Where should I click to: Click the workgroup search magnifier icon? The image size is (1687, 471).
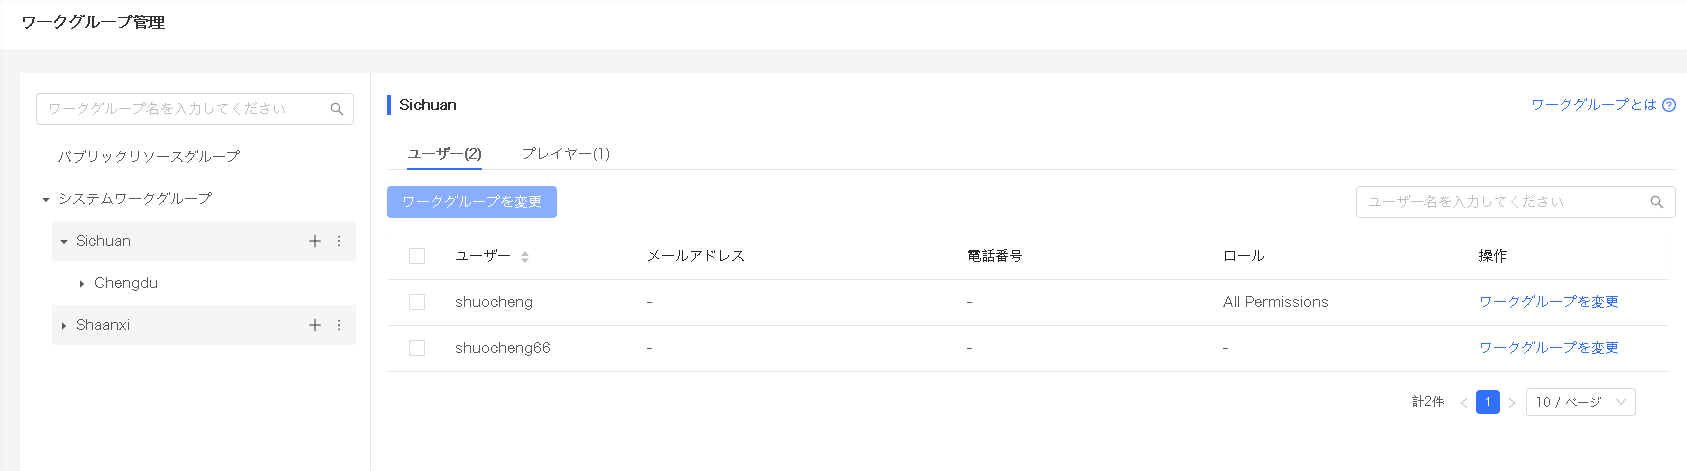337,109
